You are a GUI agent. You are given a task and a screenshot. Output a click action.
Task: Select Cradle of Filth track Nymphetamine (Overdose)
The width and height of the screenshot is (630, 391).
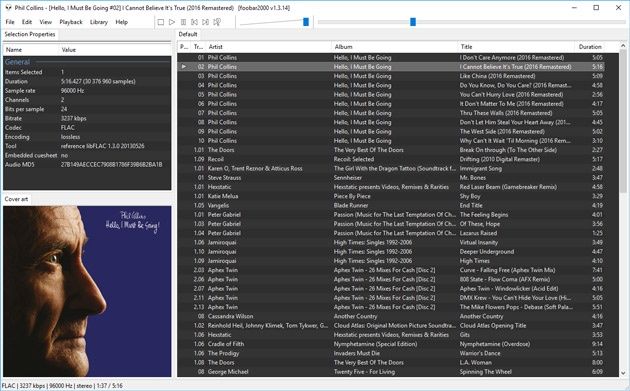pyautogui.click(x=391, y=344)
